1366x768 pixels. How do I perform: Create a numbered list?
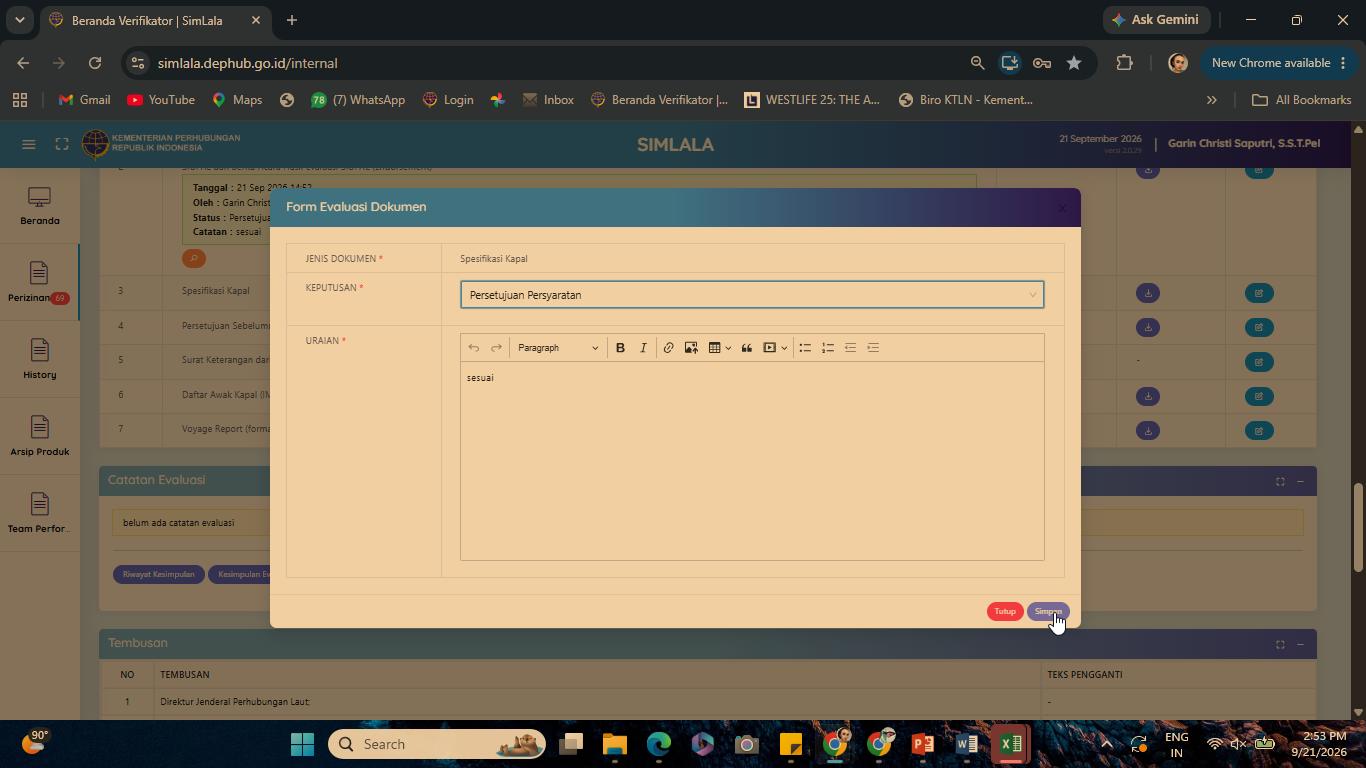coord(828,348)
